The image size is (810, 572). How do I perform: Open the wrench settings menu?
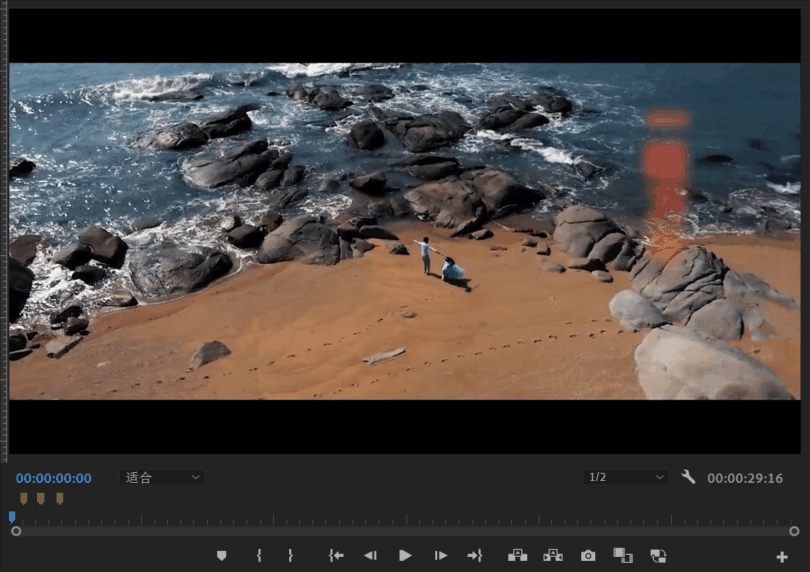(x=688, y=477)
